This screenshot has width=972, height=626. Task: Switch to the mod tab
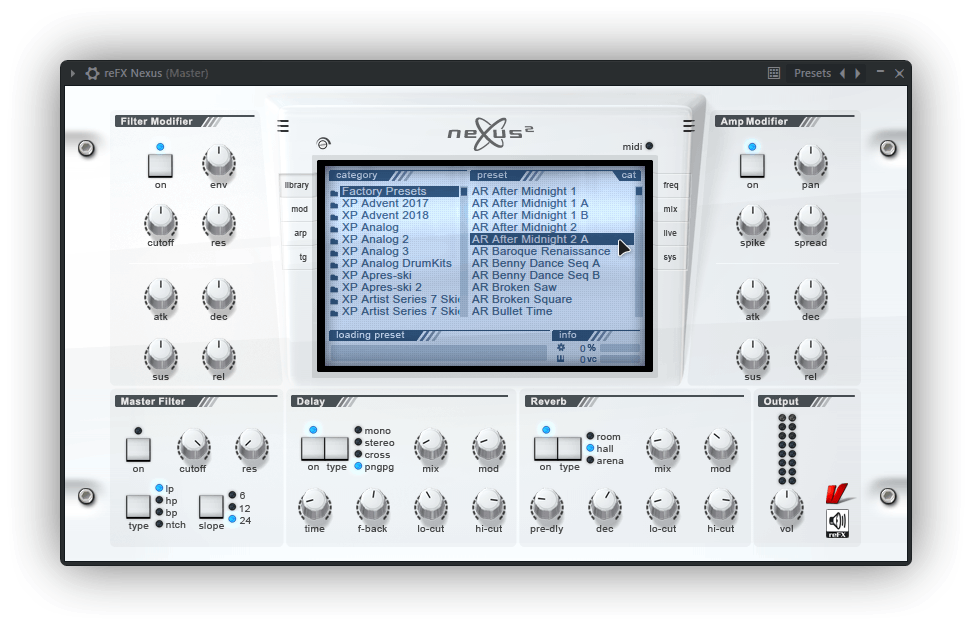(x=299, y=209)
